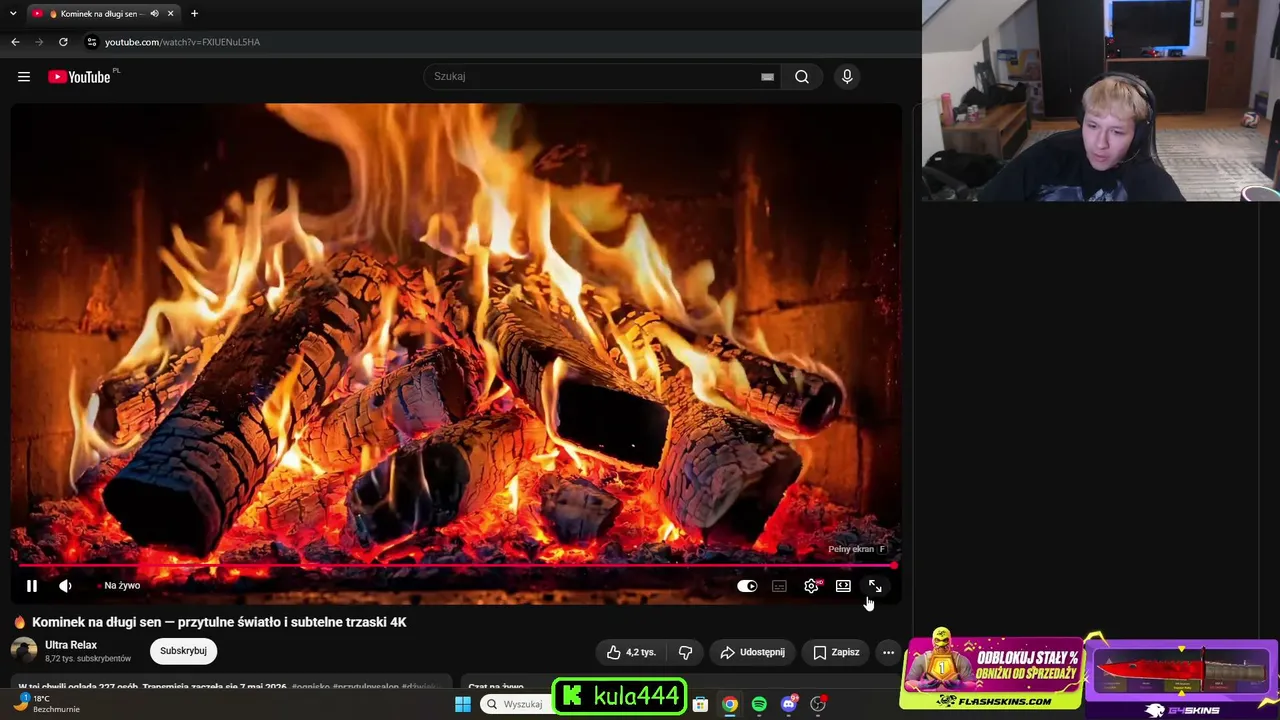Screen dimensions: 1280x720
Task: Click the '8,72 tys. subskrybentów' subscriber count
Action: tap(88, 659)
